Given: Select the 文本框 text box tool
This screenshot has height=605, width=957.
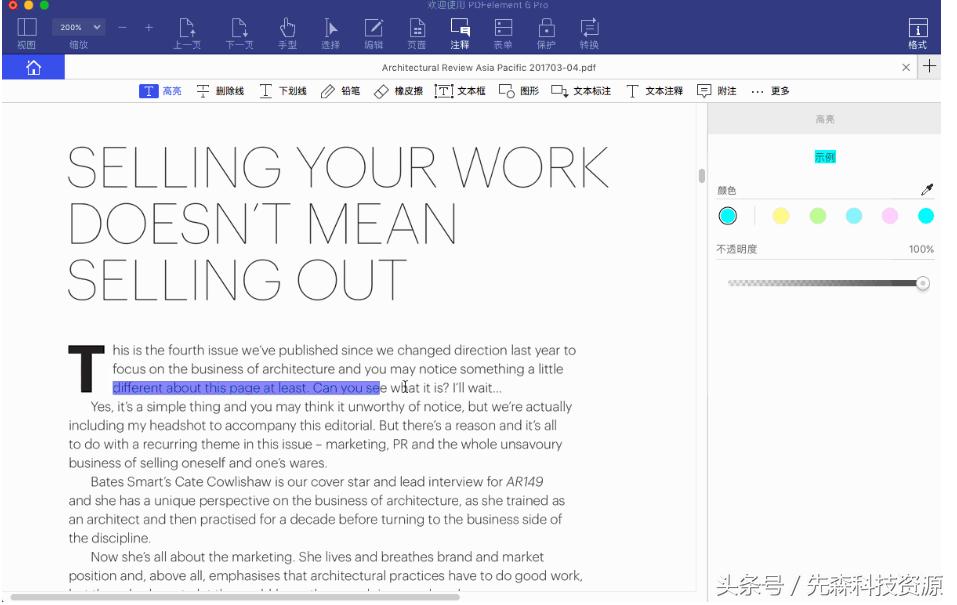Looking at the screenshot, I should click(x=460, y=91).
